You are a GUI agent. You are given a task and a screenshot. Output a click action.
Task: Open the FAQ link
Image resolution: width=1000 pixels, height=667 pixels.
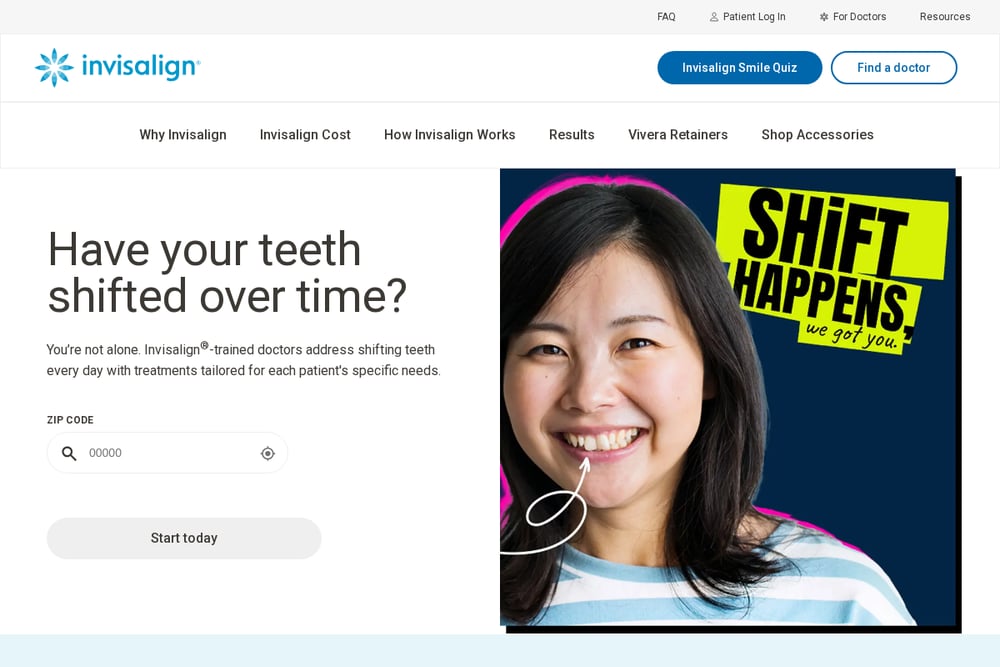(x=666, y=17)
